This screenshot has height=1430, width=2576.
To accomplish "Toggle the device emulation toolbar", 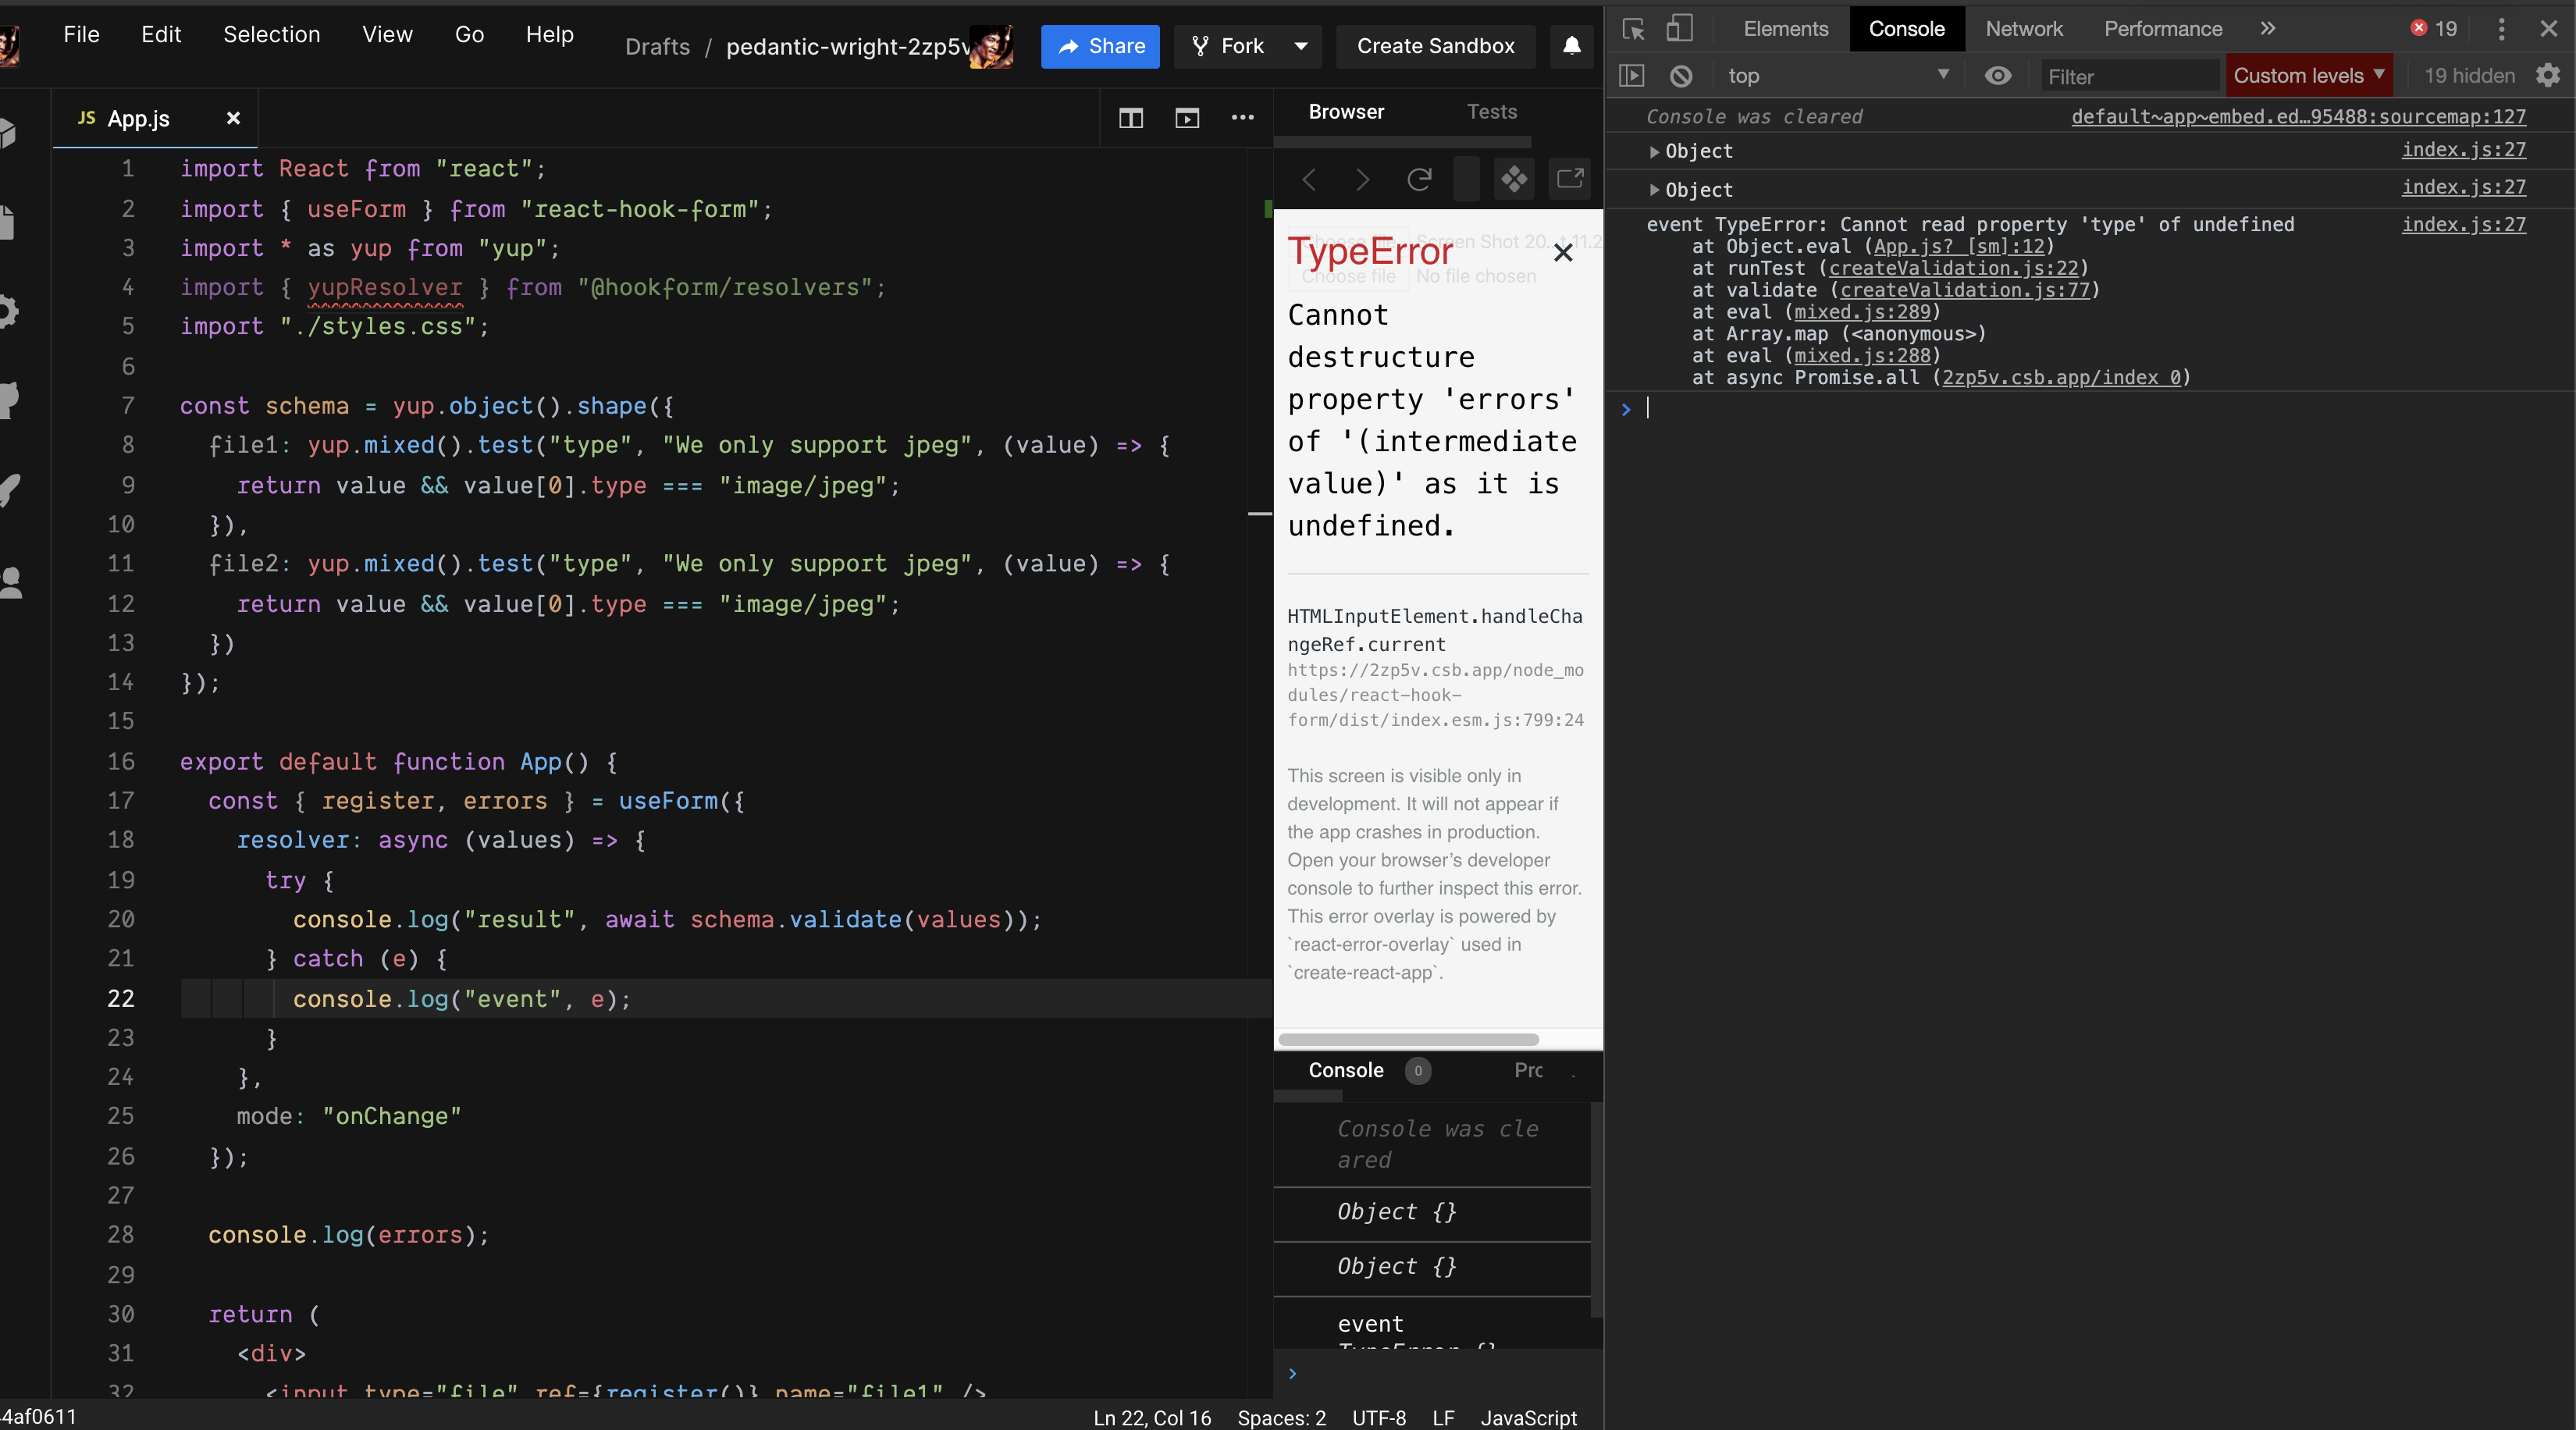I will [x=1681, y=29].
